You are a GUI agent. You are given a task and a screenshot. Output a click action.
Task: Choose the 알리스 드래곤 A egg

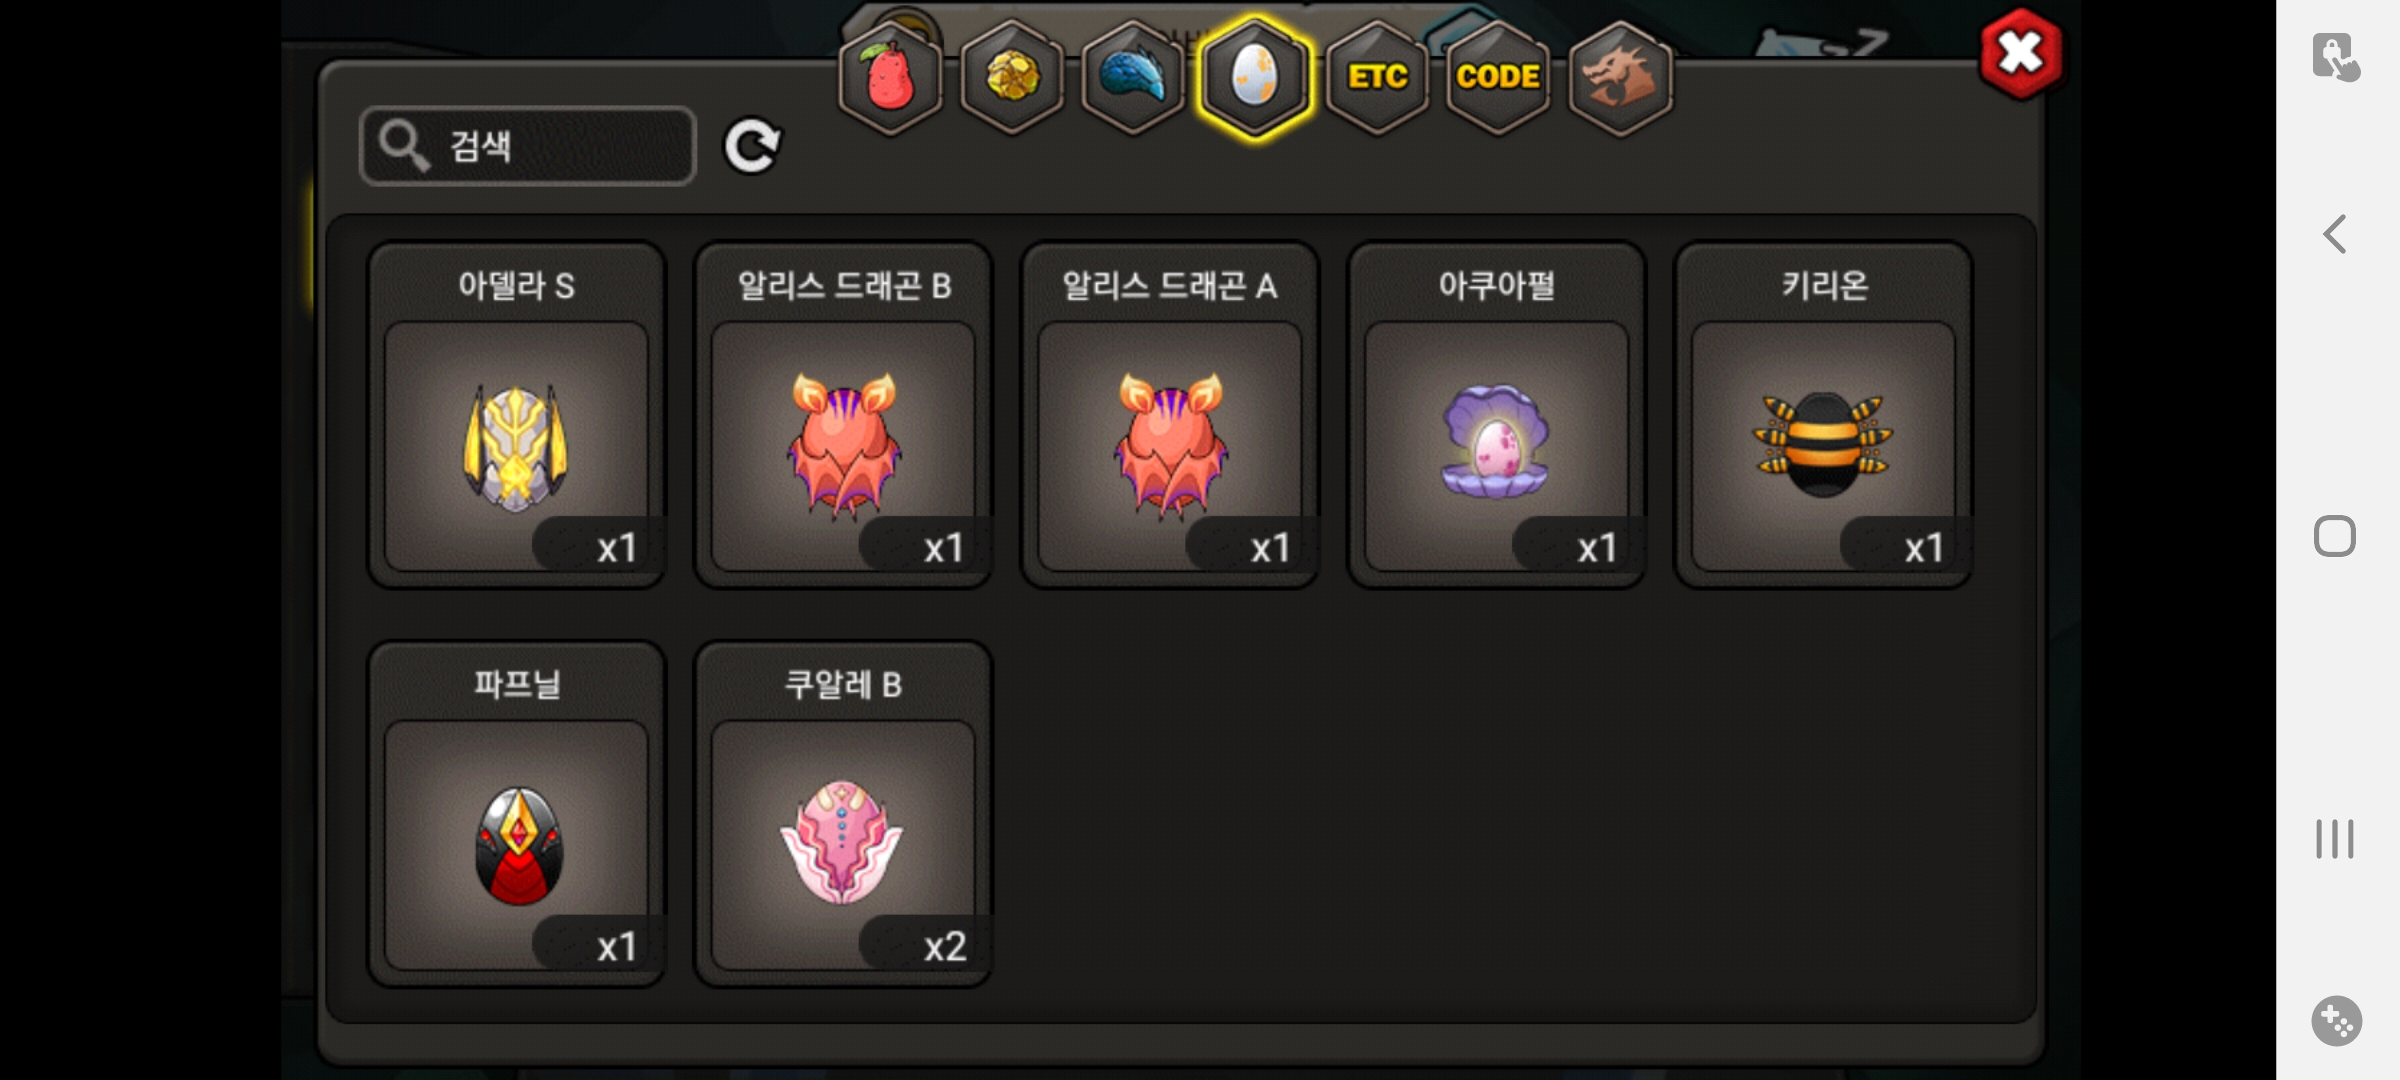[x=1170, y=415]
